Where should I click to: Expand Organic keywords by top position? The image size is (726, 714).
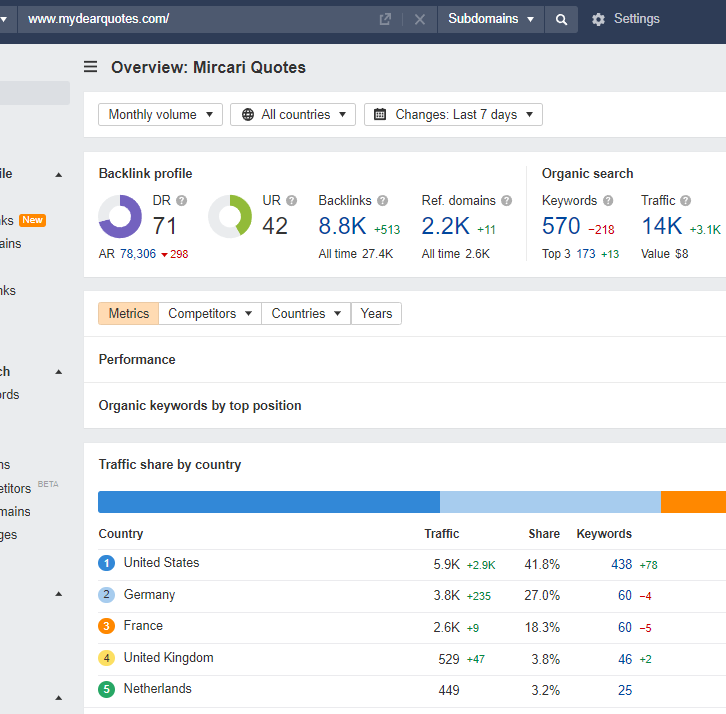(200, 406)
